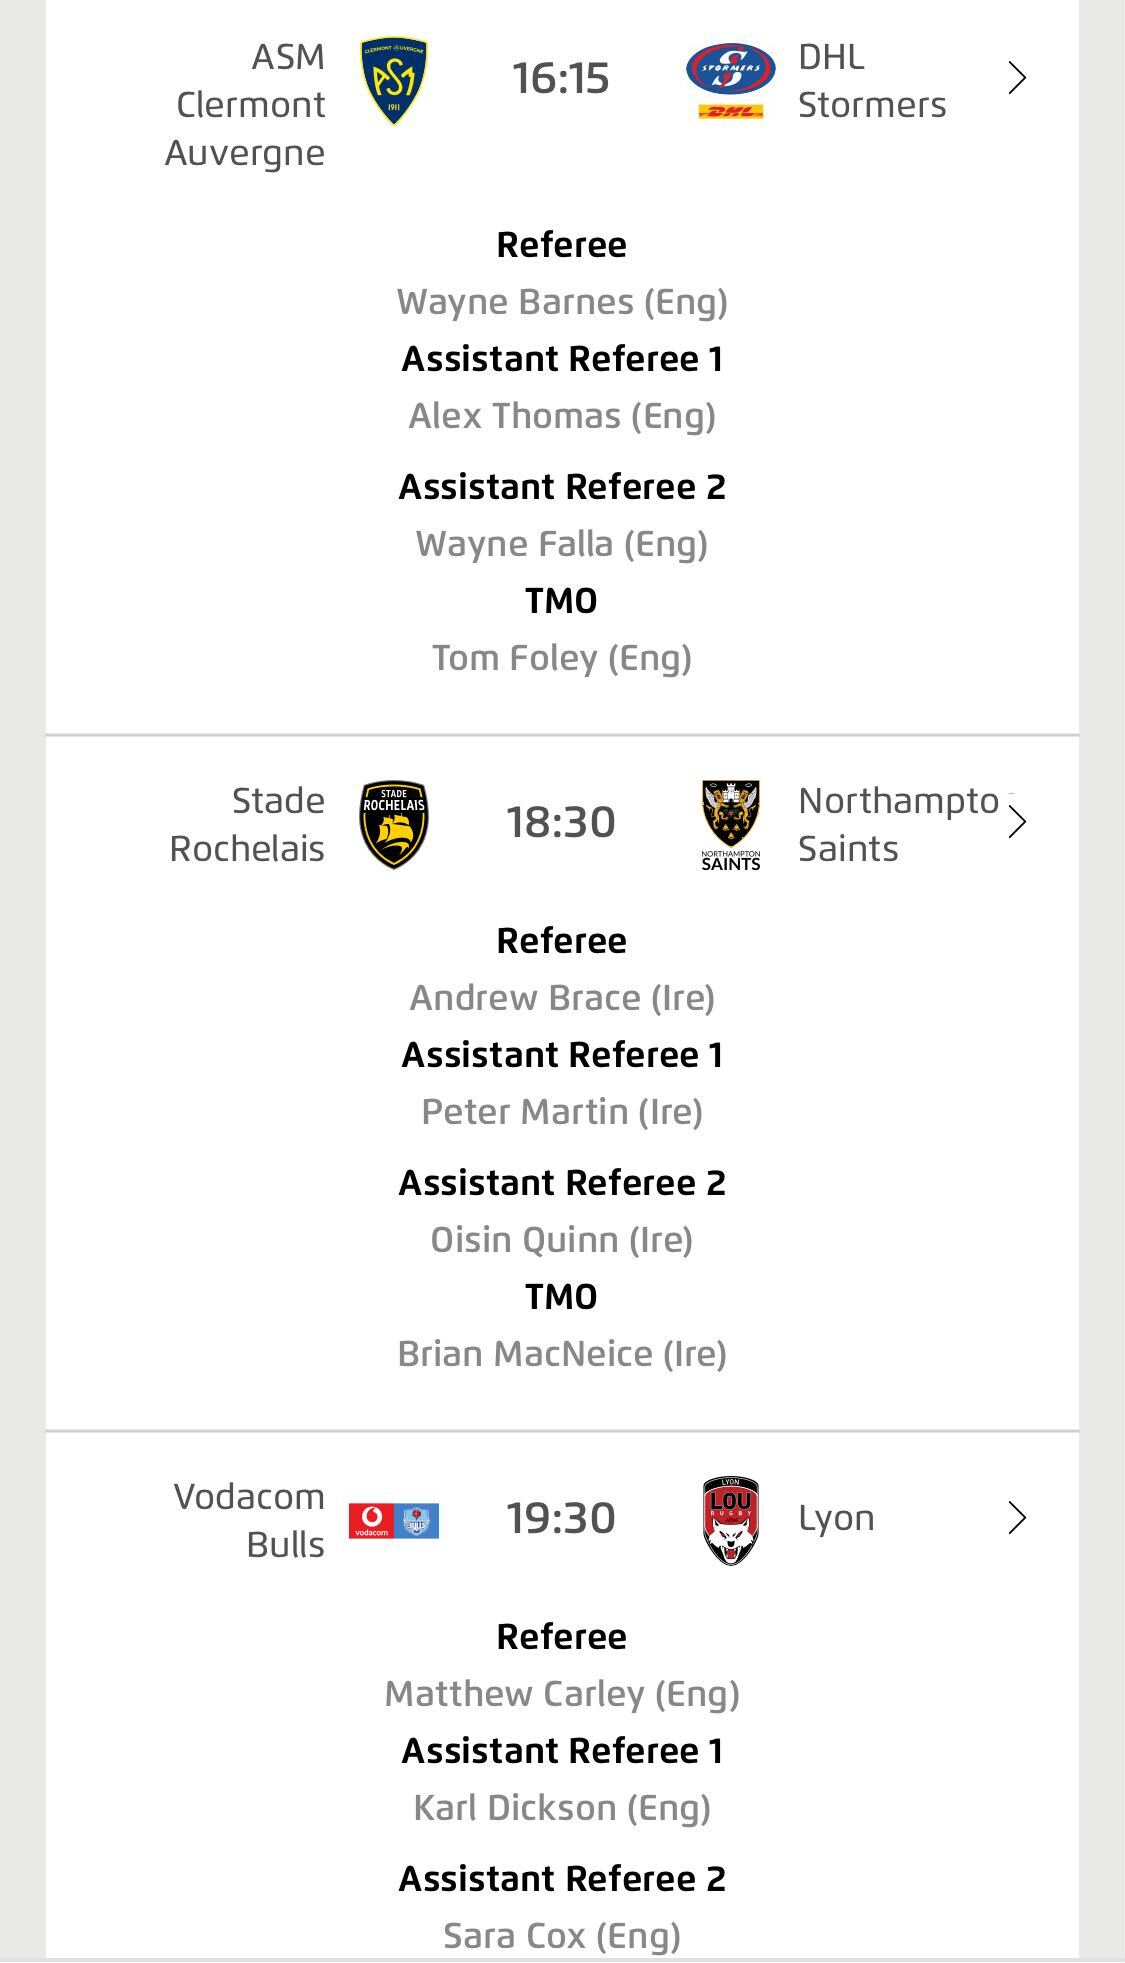The image size is (1125, 1963).
Task: Select the 16:15 kickoff time
Action: click(561, 79)
